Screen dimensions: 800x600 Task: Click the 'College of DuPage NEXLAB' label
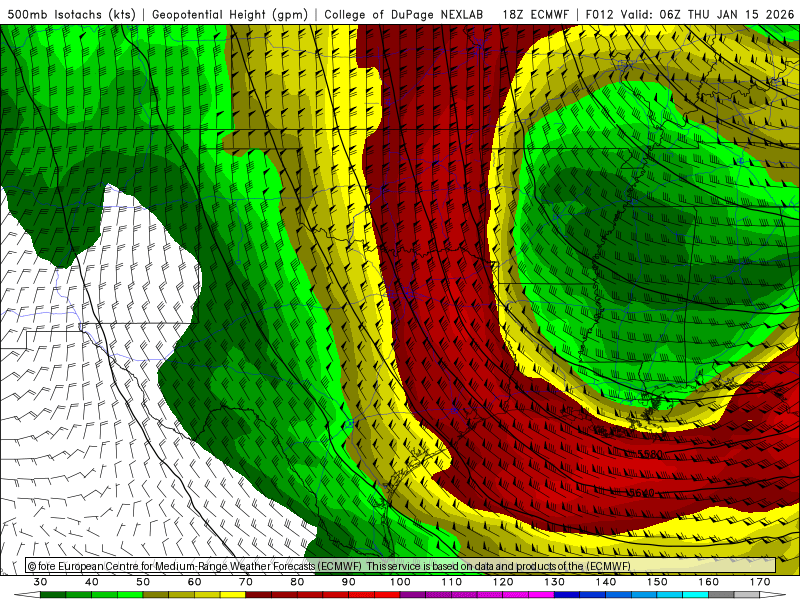click(404, 14)
